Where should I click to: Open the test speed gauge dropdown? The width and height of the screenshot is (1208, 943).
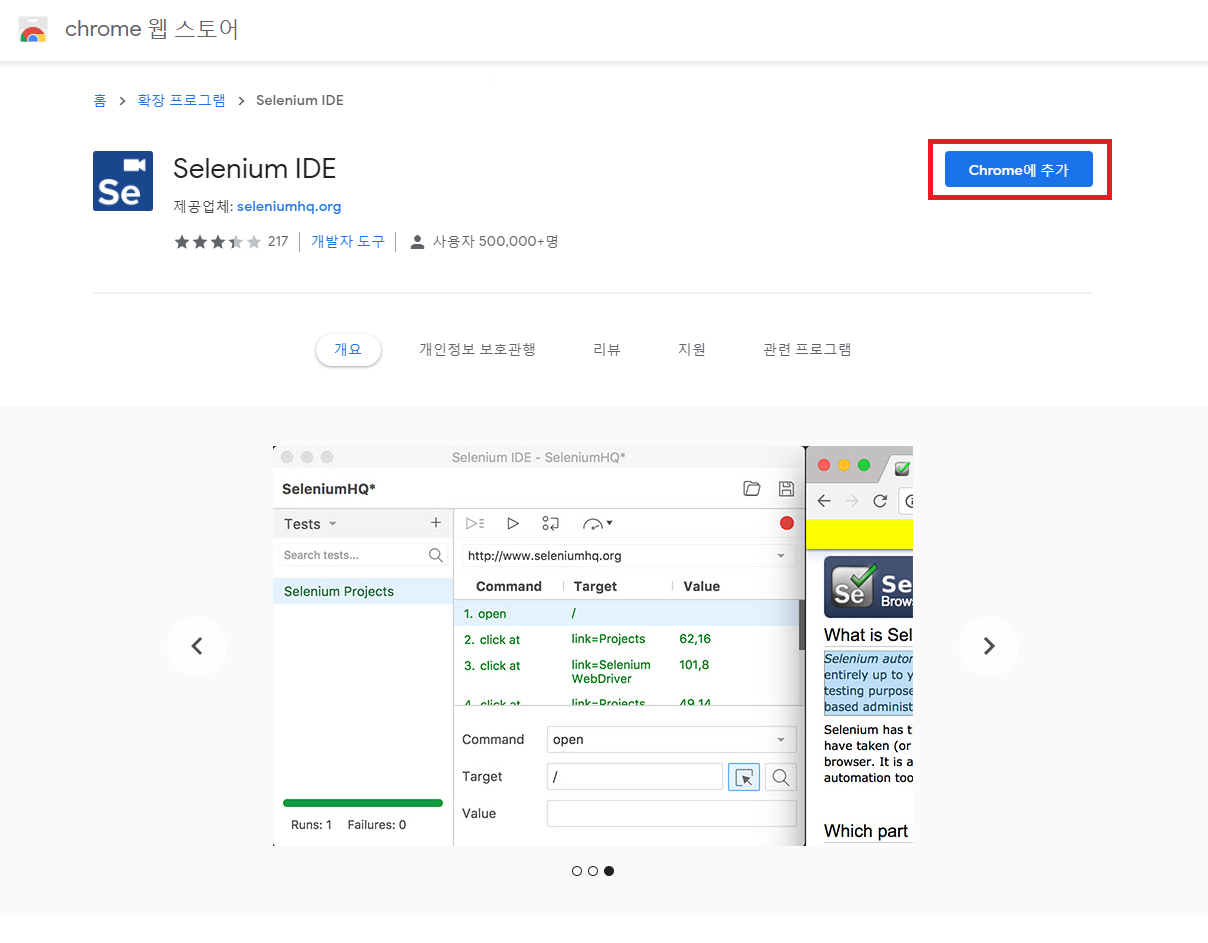(598, 523)
